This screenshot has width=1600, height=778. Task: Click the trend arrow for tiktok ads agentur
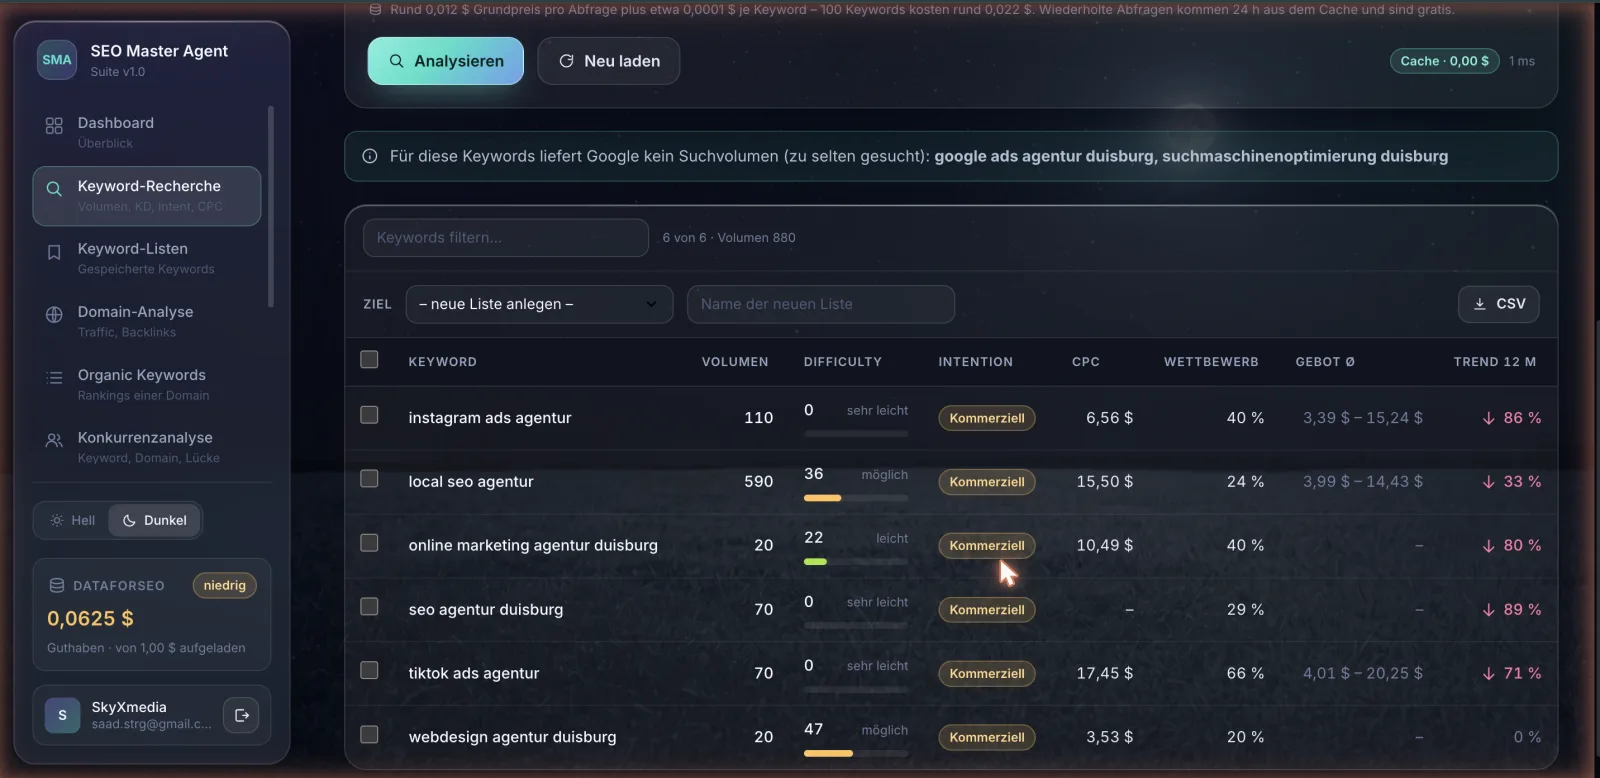[x=1489, y=674]
